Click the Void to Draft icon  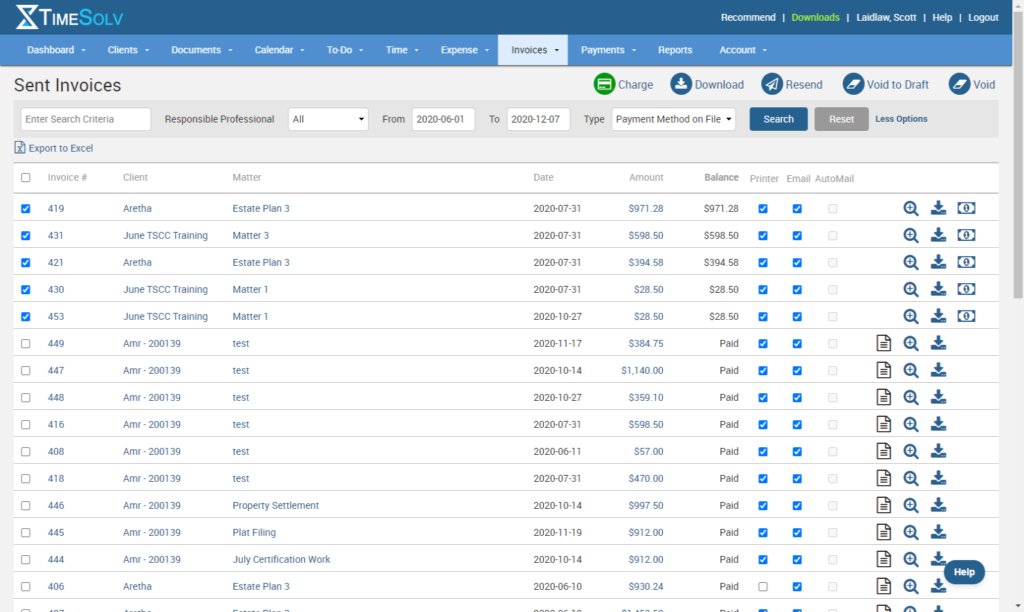pos(853,84)
